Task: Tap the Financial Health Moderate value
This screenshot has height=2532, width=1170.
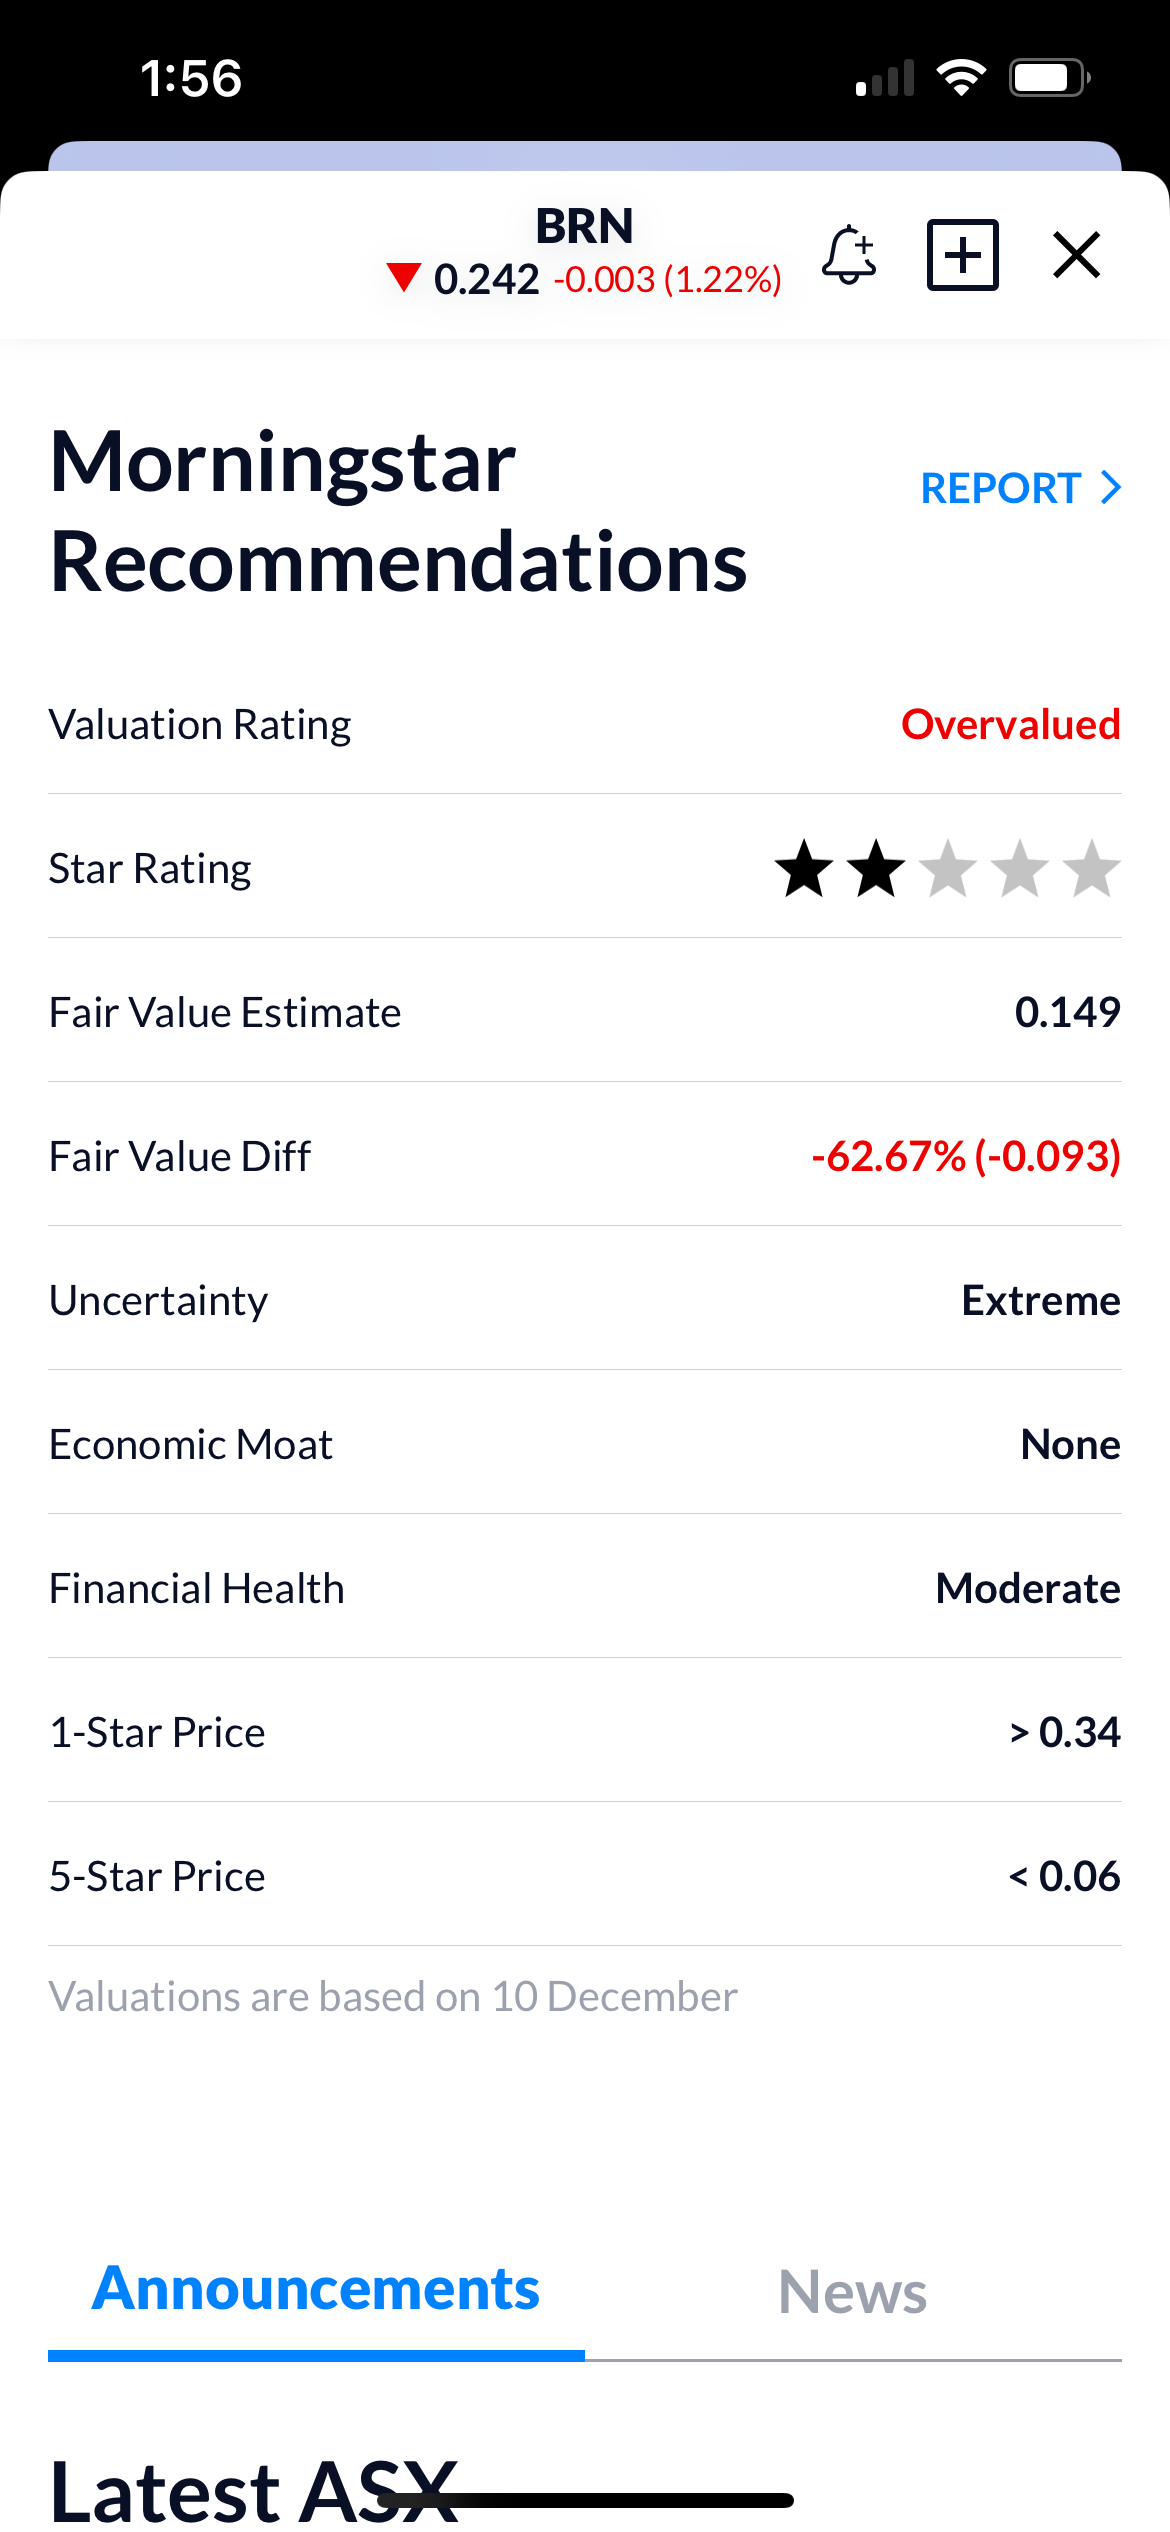Action: tap(1027, 1588)
